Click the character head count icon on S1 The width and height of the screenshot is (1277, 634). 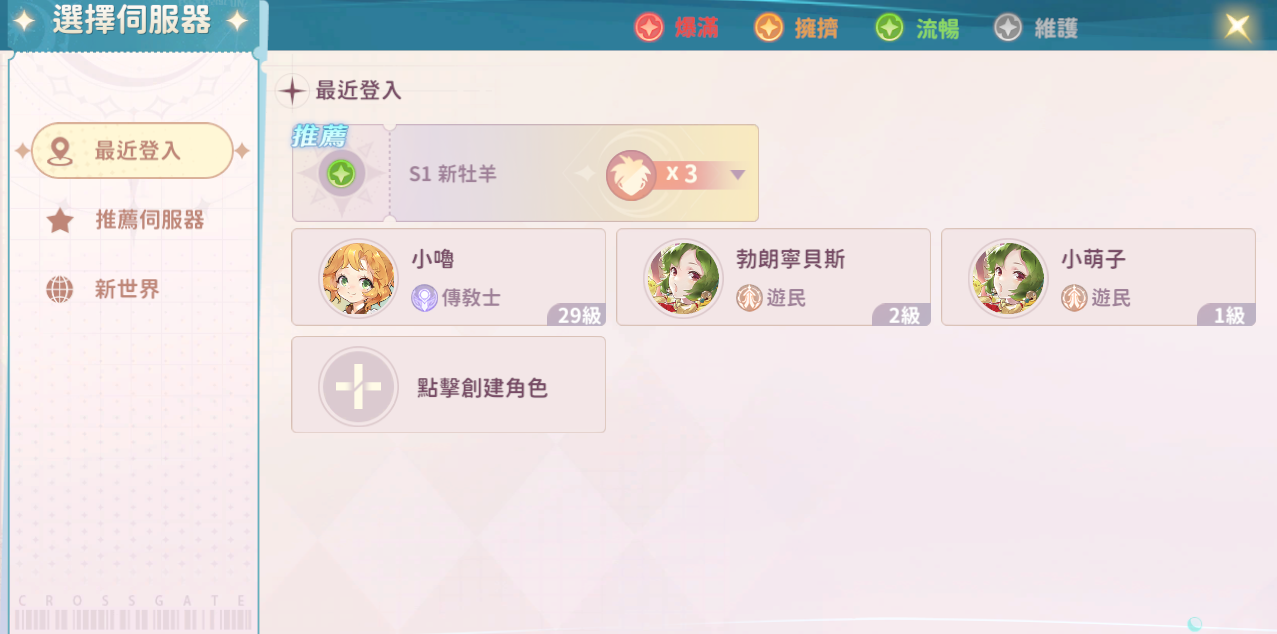[x=631, y=174]
